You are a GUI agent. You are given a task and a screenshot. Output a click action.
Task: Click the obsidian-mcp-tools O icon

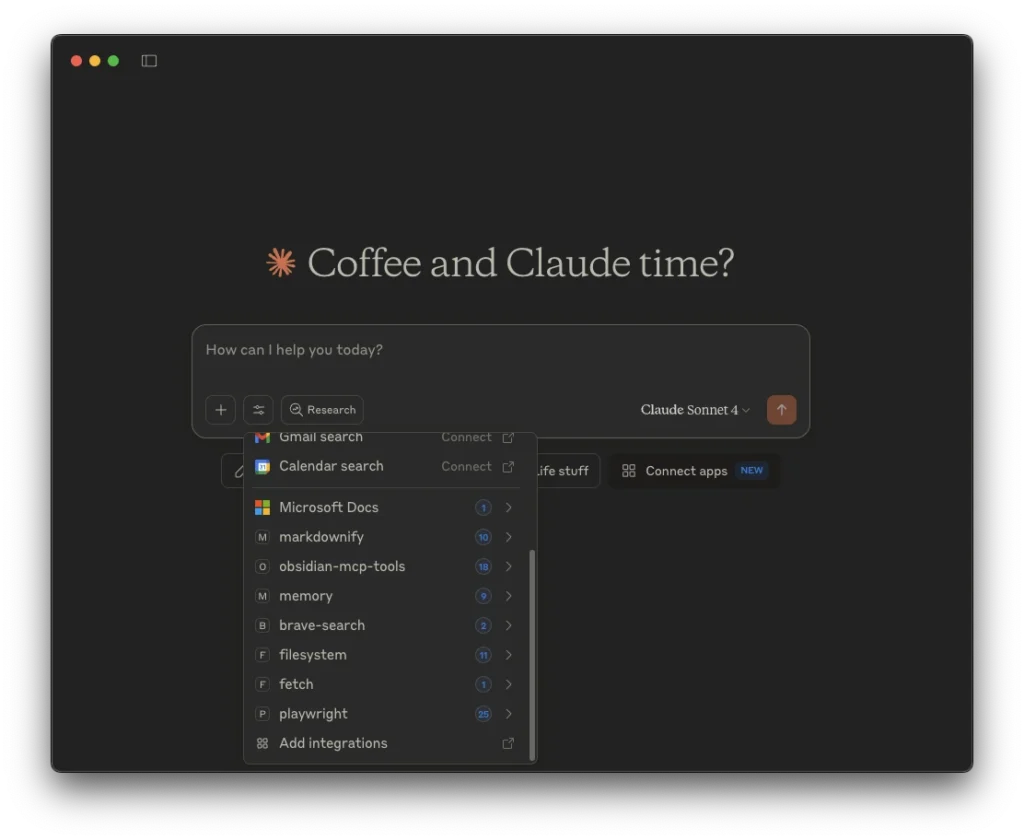point(263,566)
